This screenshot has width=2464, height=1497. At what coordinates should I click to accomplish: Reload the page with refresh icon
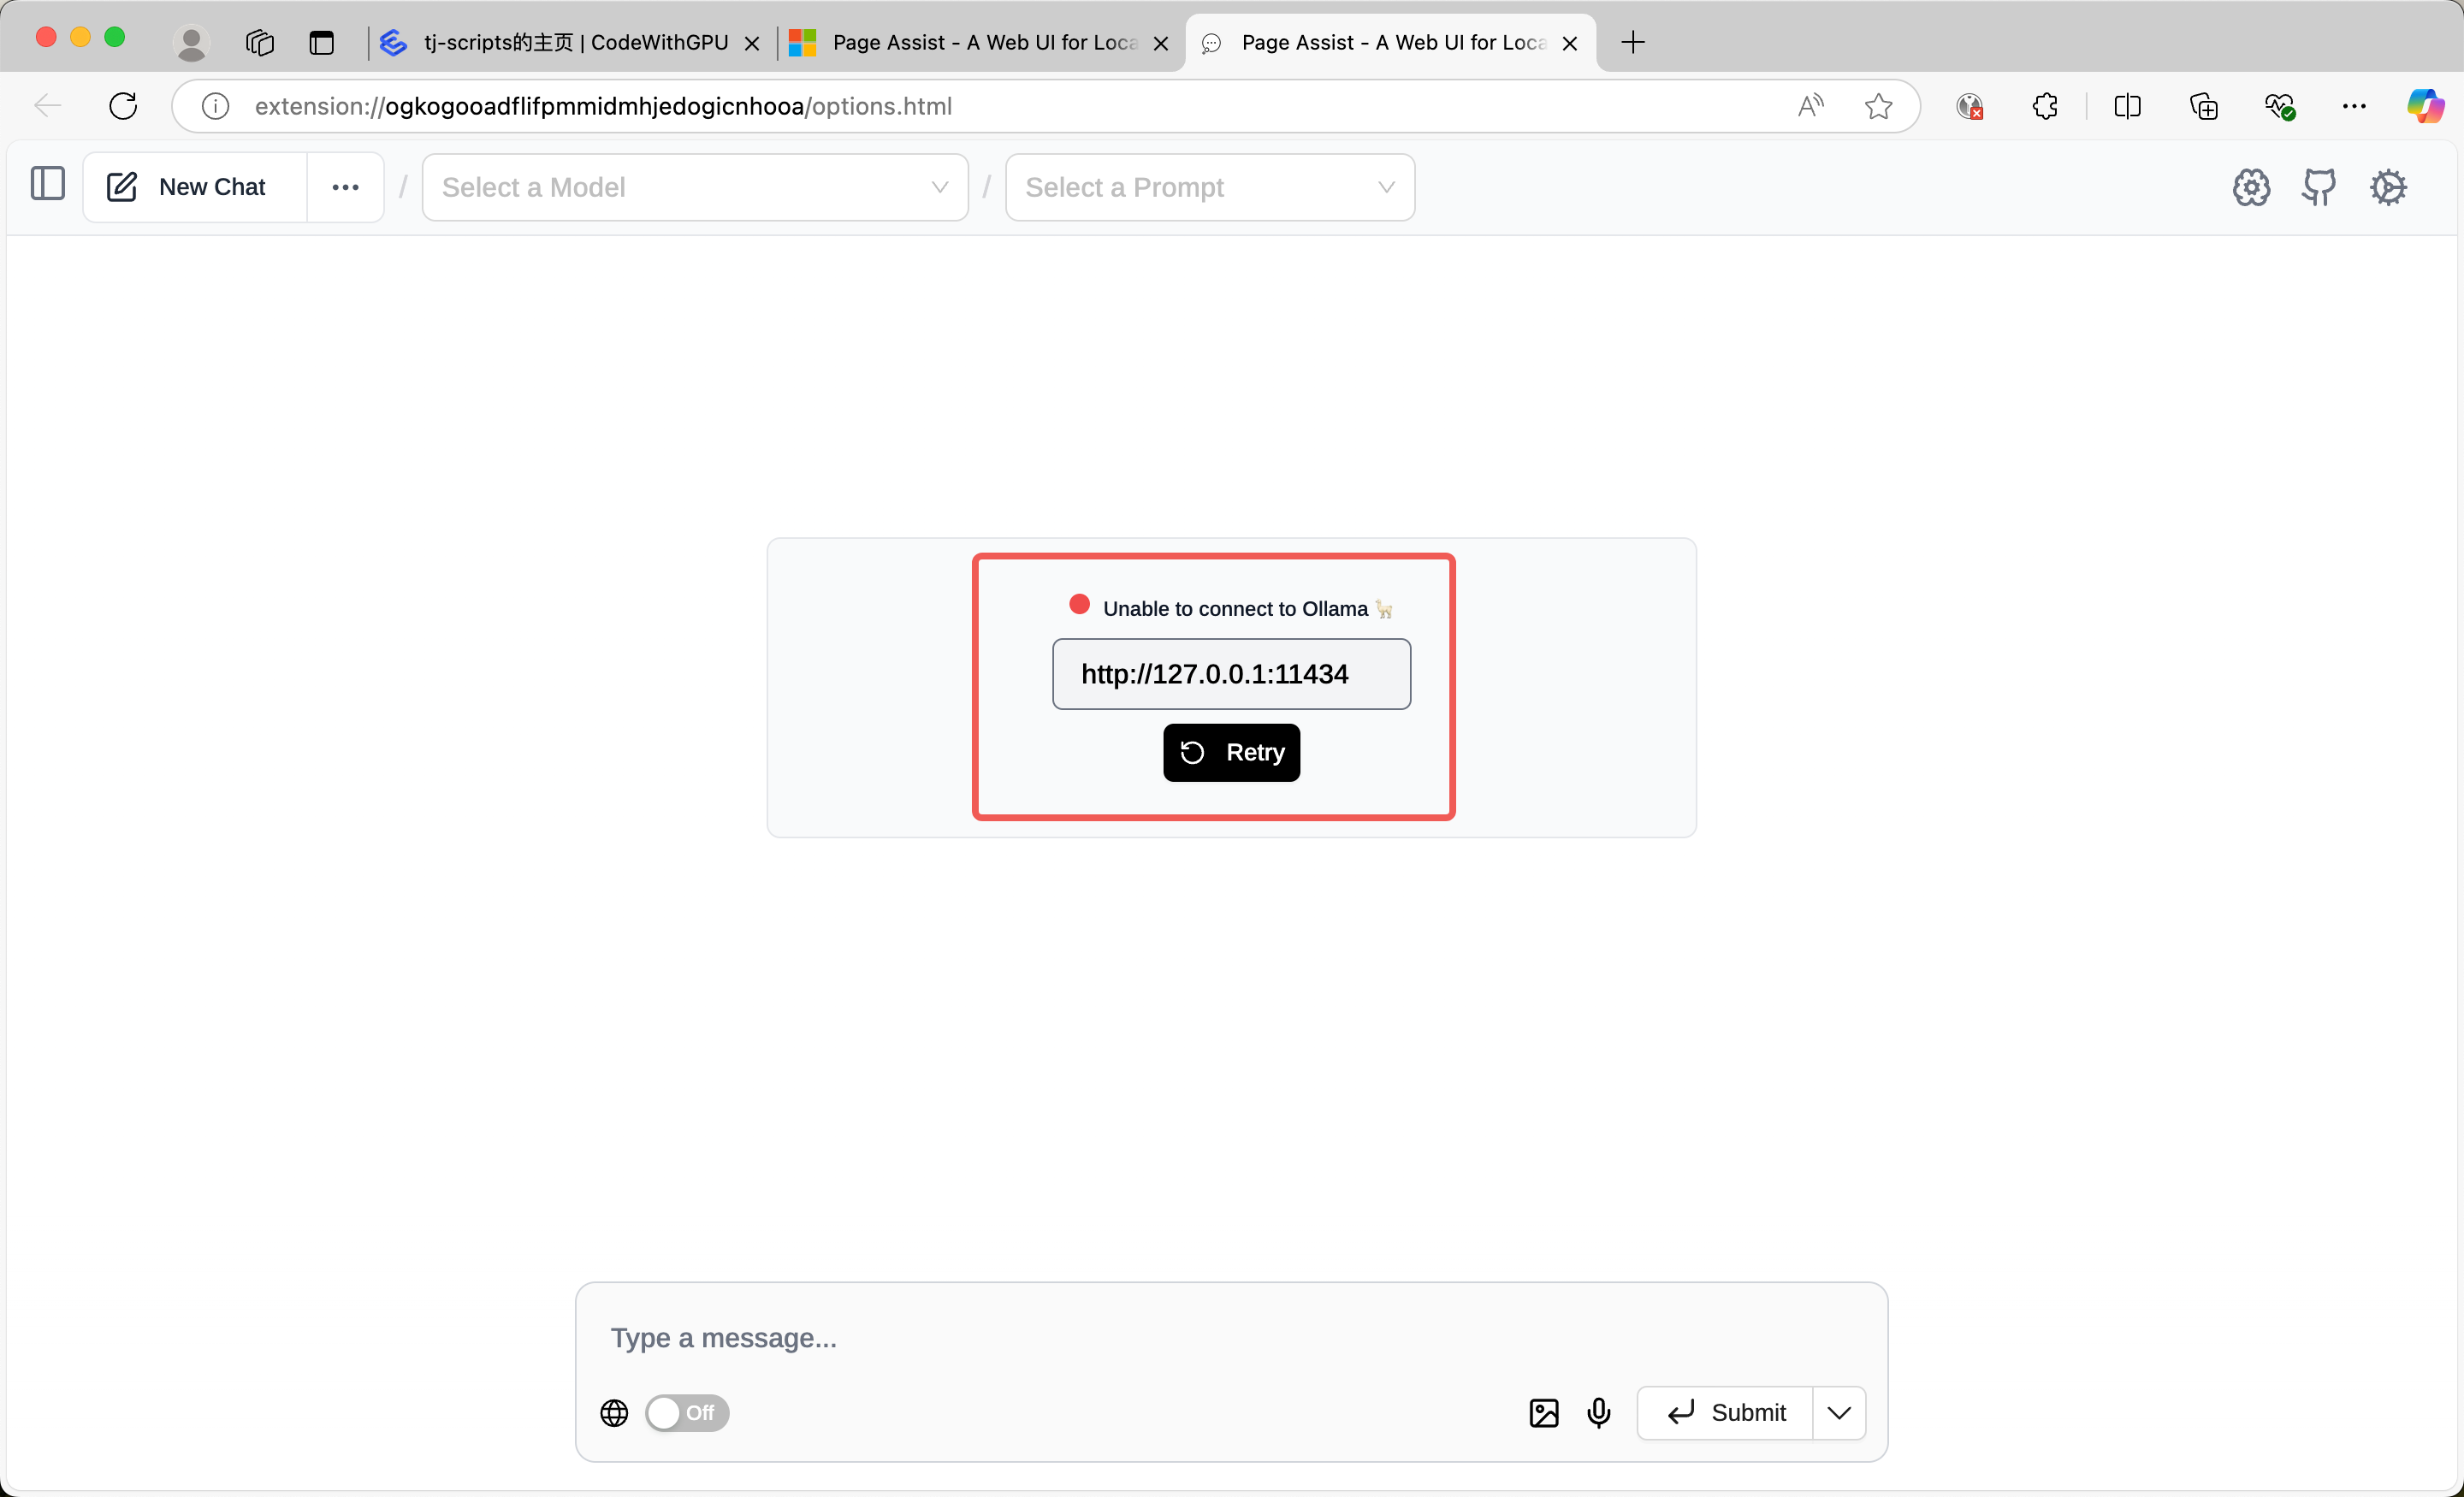123,106
